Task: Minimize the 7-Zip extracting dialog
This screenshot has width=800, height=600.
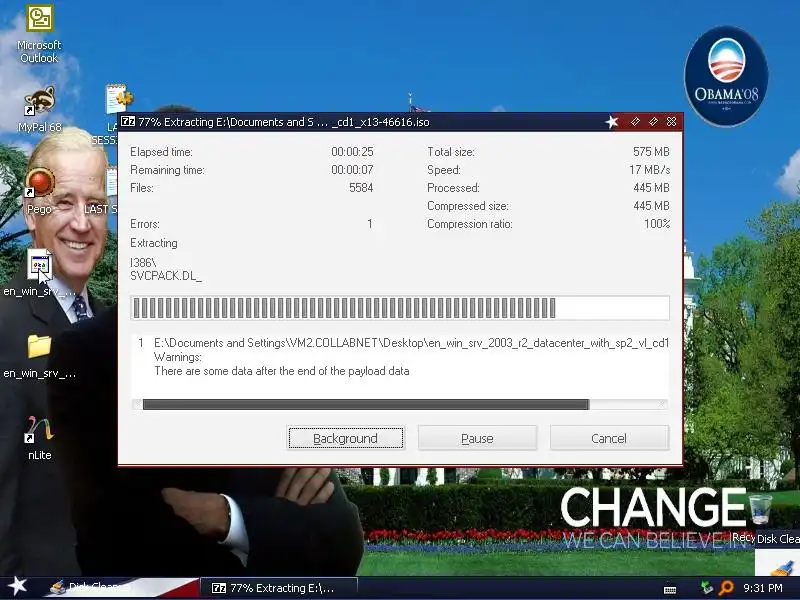Action: pyautogui.click(x=635, y=121)
